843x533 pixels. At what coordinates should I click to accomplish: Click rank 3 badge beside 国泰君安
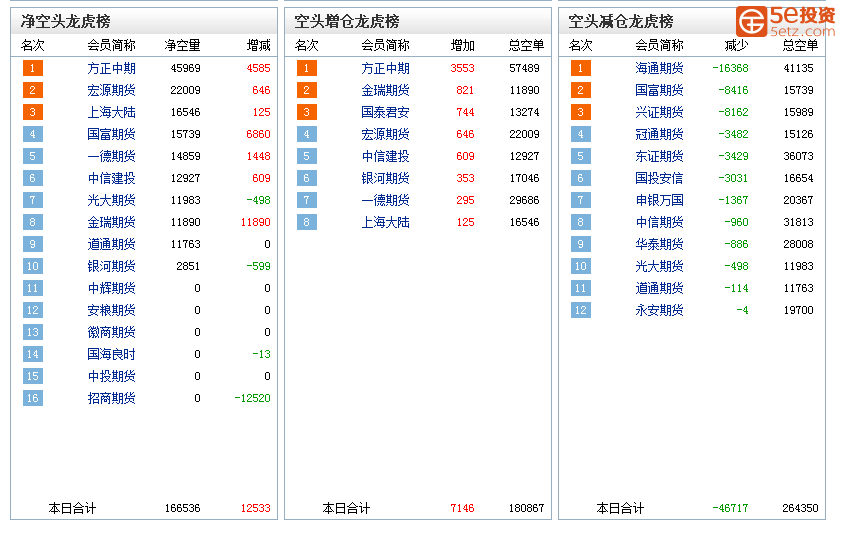[306, 112]
